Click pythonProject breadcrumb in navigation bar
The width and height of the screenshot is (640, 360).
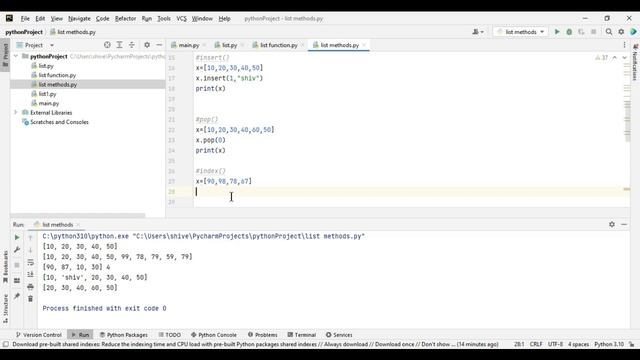[x=24, y=32]
